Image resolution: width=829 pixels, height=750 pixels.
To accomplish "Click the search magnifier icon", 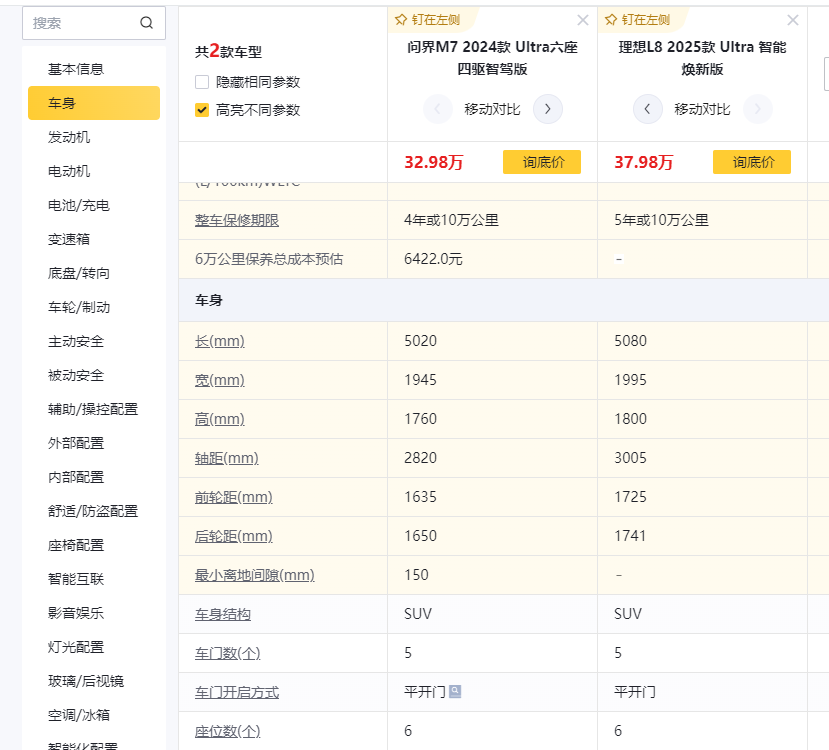I will [x=146, y=23].
